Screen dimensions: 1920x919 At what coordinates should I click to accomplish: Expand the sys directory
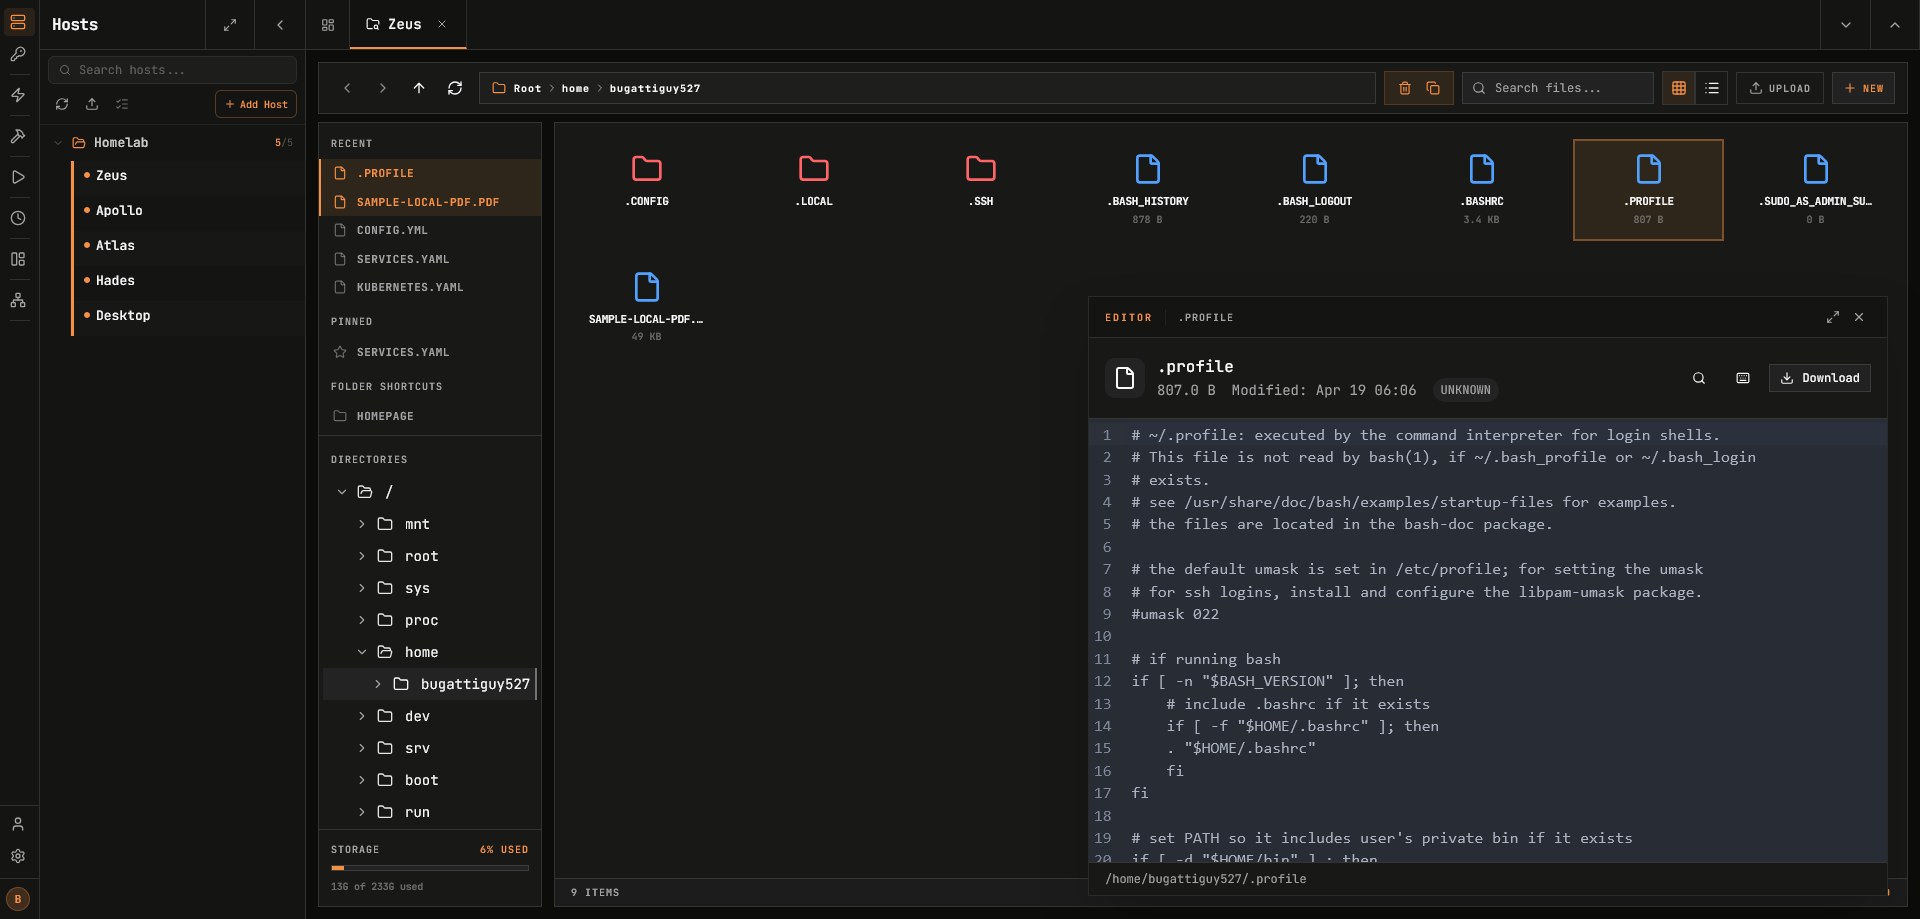coord(362,588)
